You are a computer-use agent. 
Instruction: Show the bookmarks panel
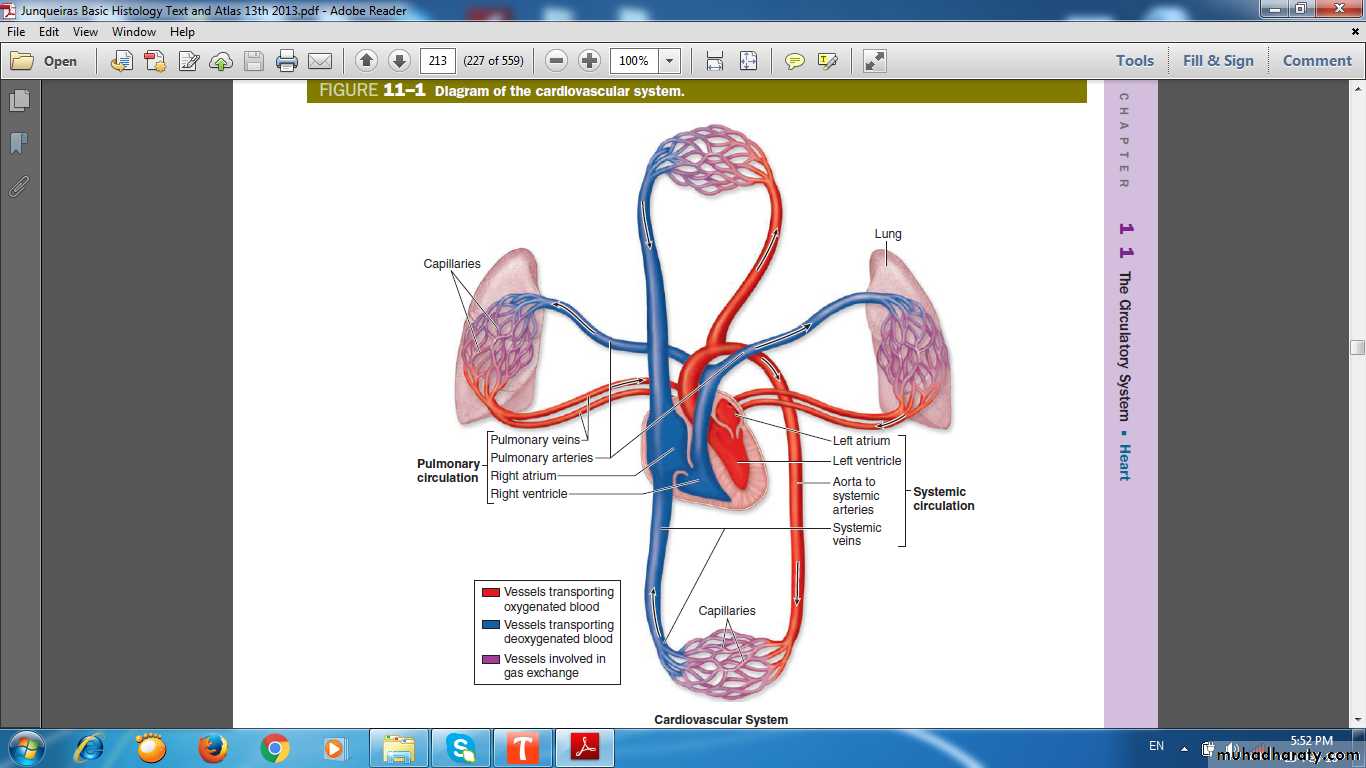[19, 144]
